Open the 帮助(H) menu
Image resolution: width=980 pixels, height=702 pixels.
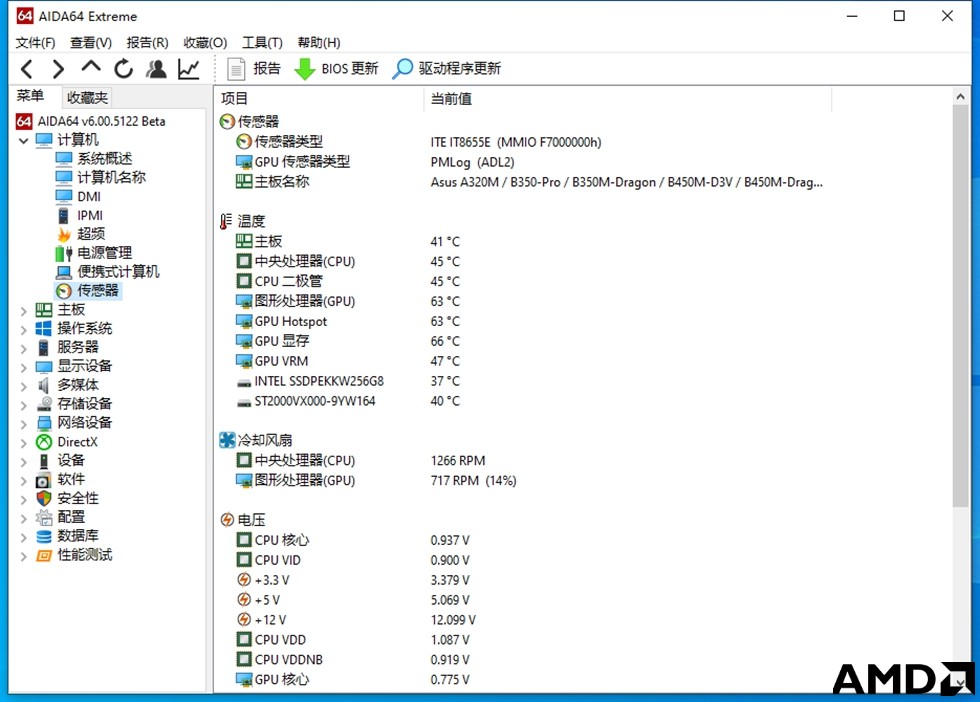319,43
